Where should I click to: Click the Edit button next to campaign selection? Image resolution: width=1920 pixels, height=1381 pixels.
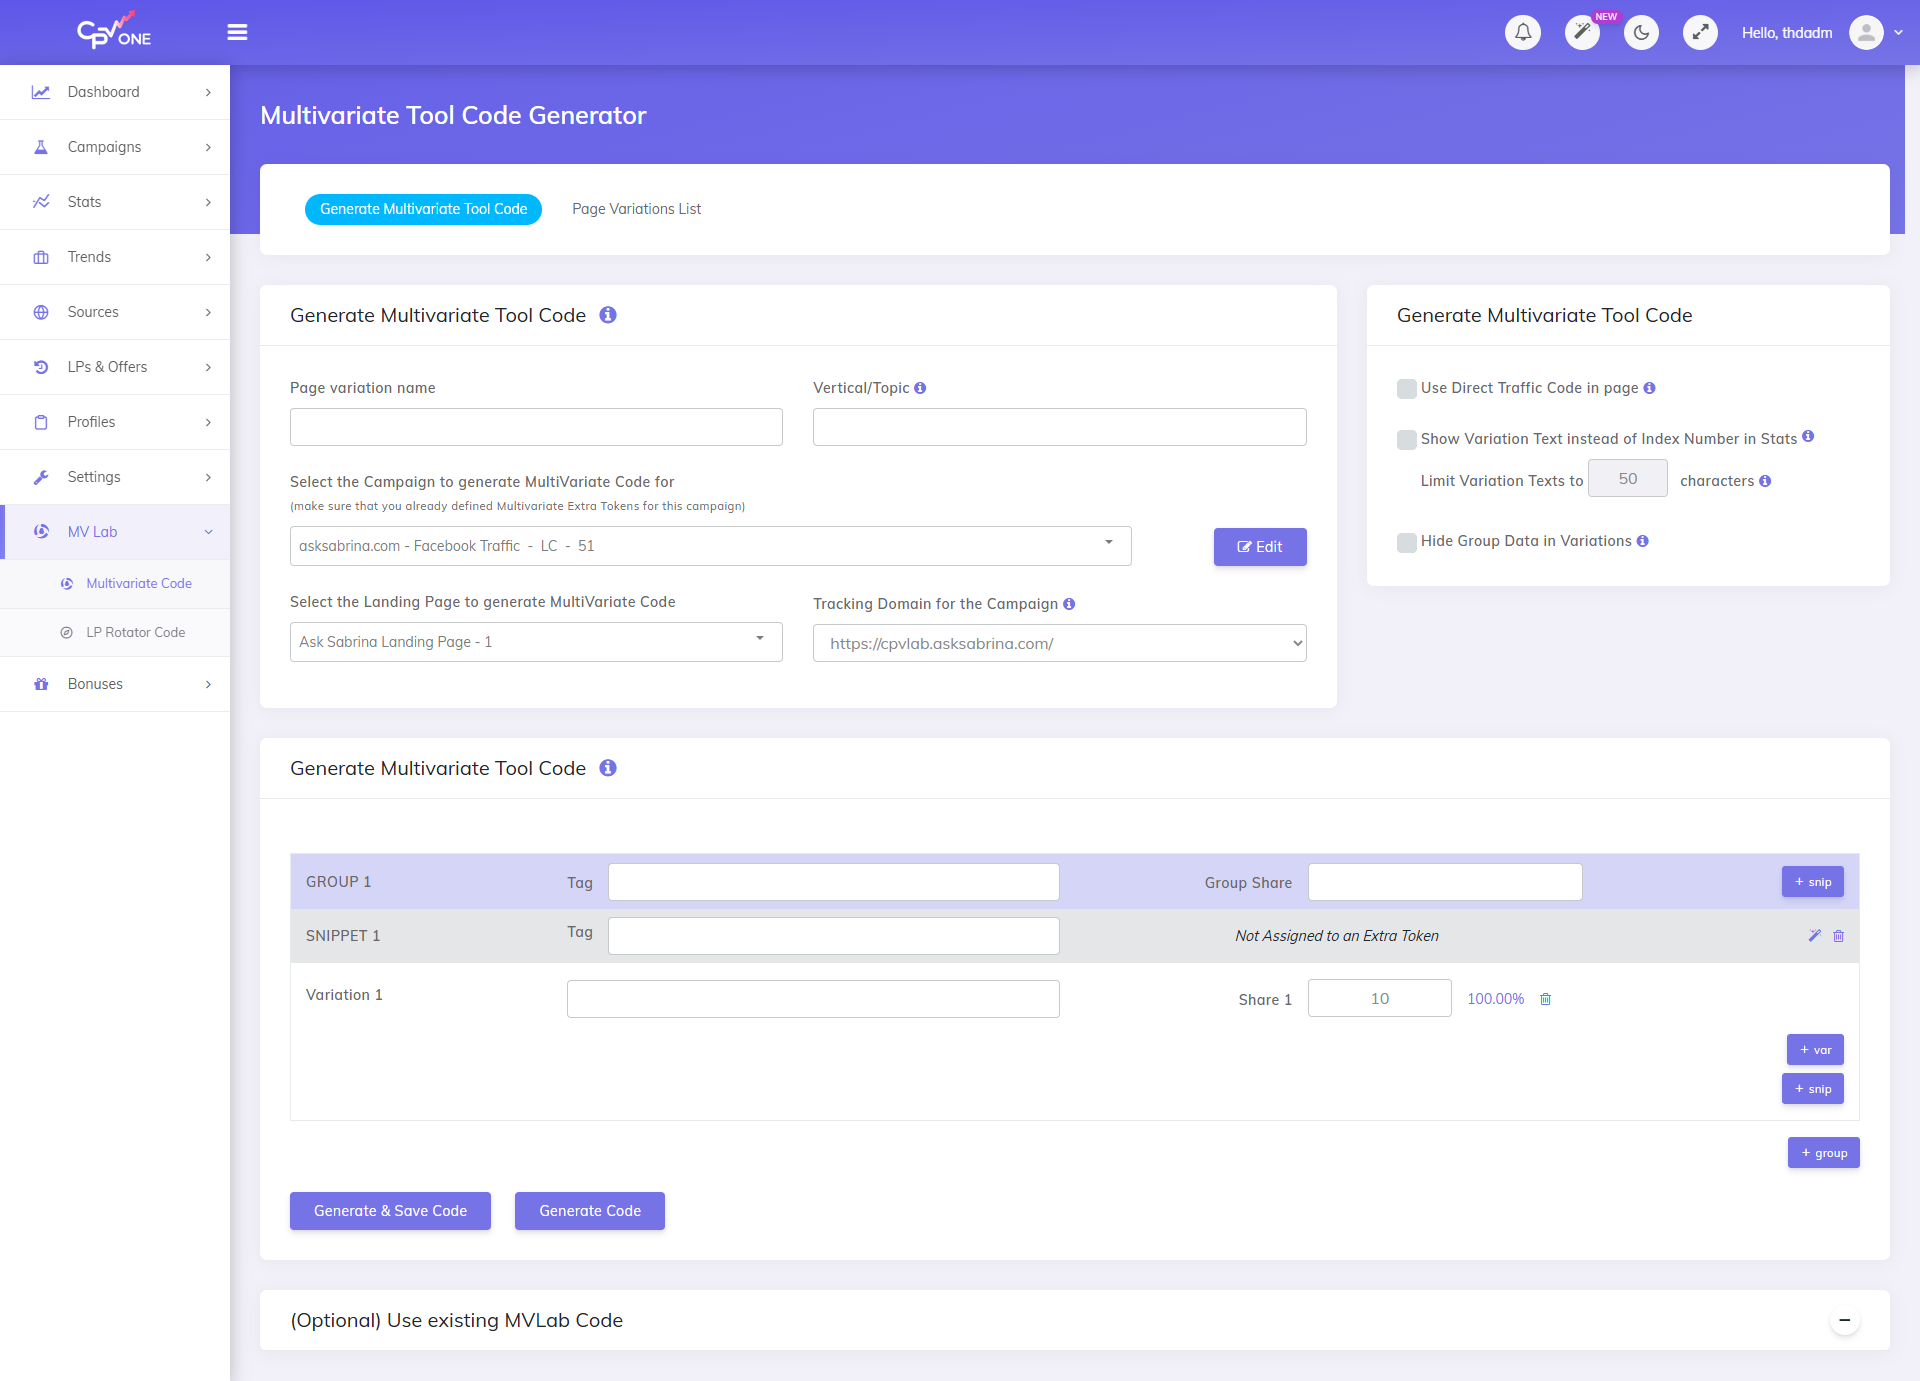coord(1259,546)
